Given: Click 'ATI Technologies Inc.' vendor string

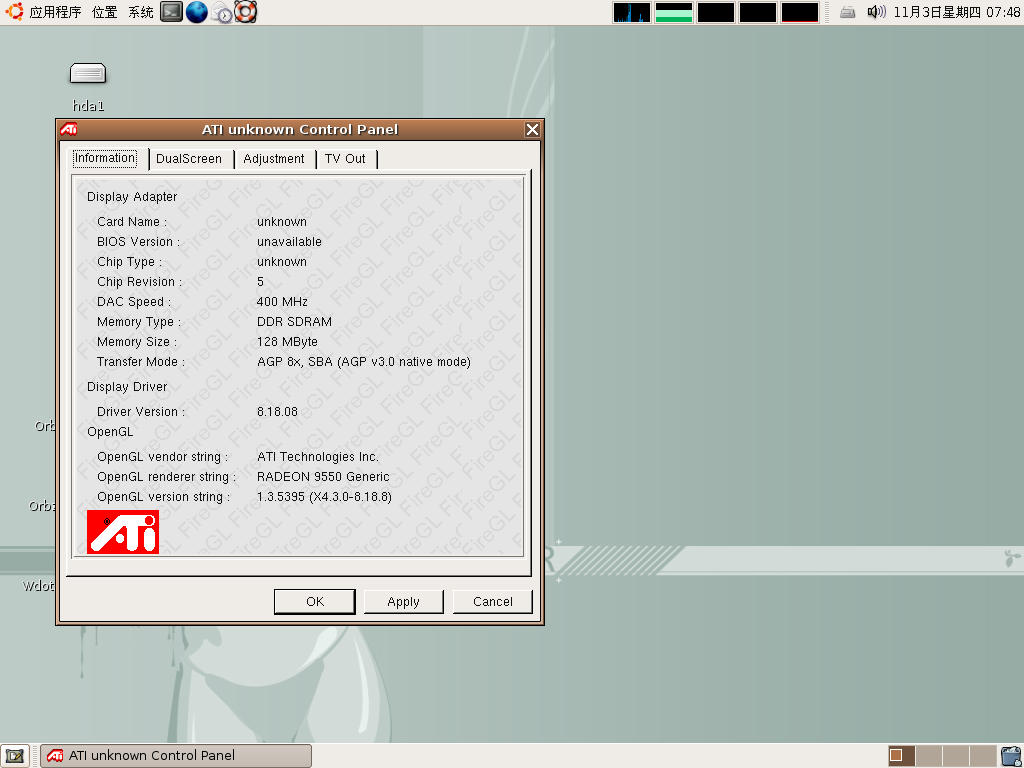Looking at the screenshot, I should point(318,456).
